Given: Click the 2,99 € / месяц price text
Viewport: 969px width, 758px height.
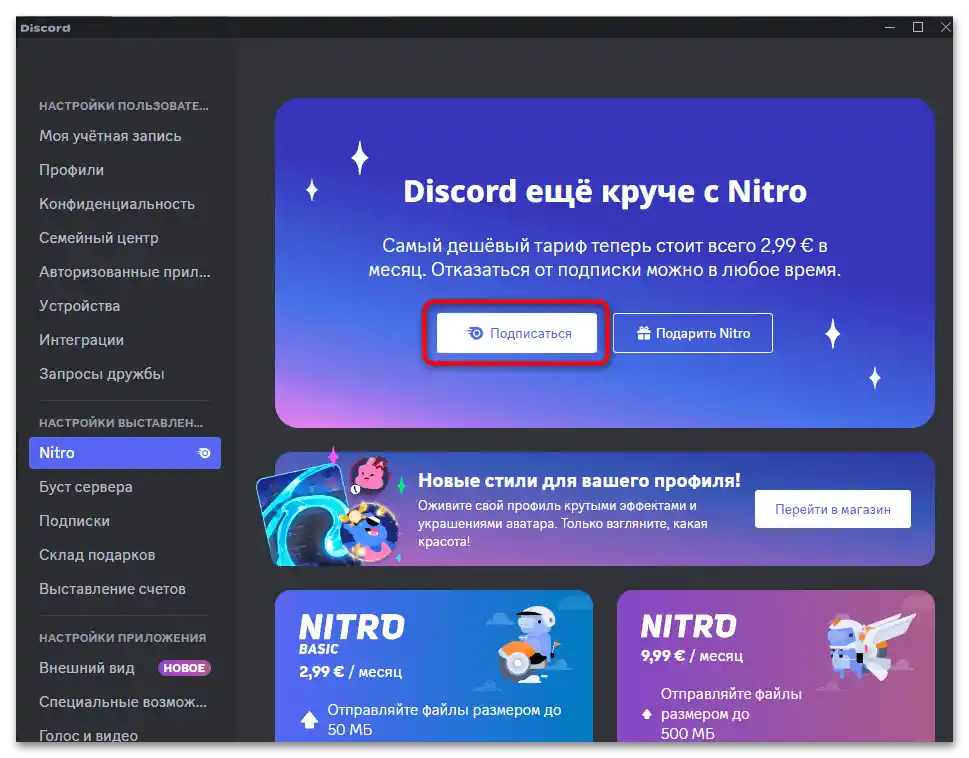Looking at the screenshot, I should [x=350, y=672].
